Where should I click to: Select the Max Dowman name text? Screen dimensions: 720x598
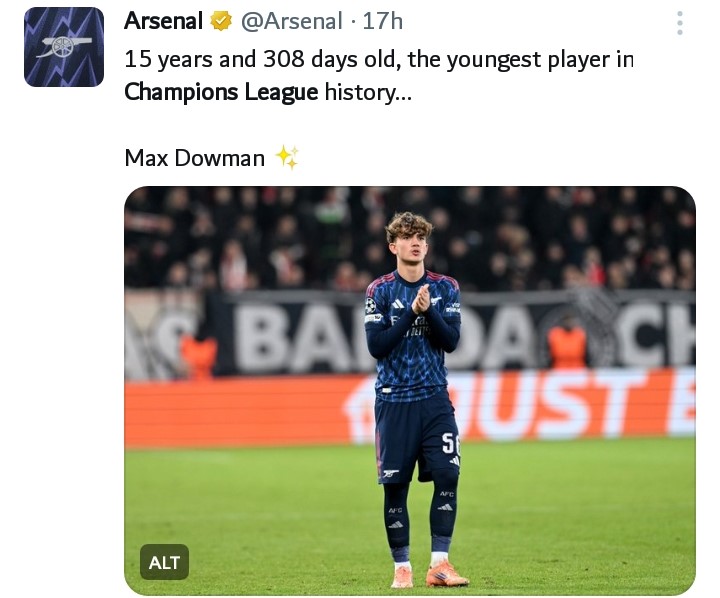(x=194, y=158)
